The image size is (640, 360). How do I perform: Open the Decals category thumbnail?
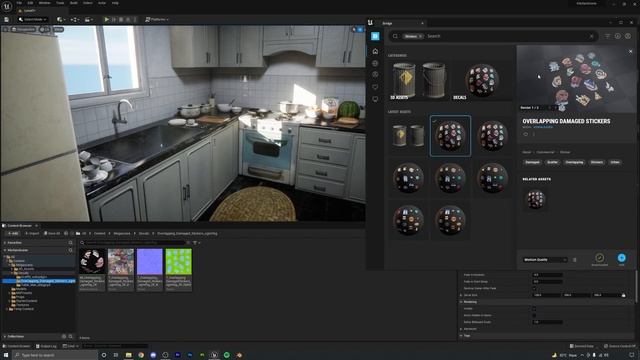pos(482,81)
